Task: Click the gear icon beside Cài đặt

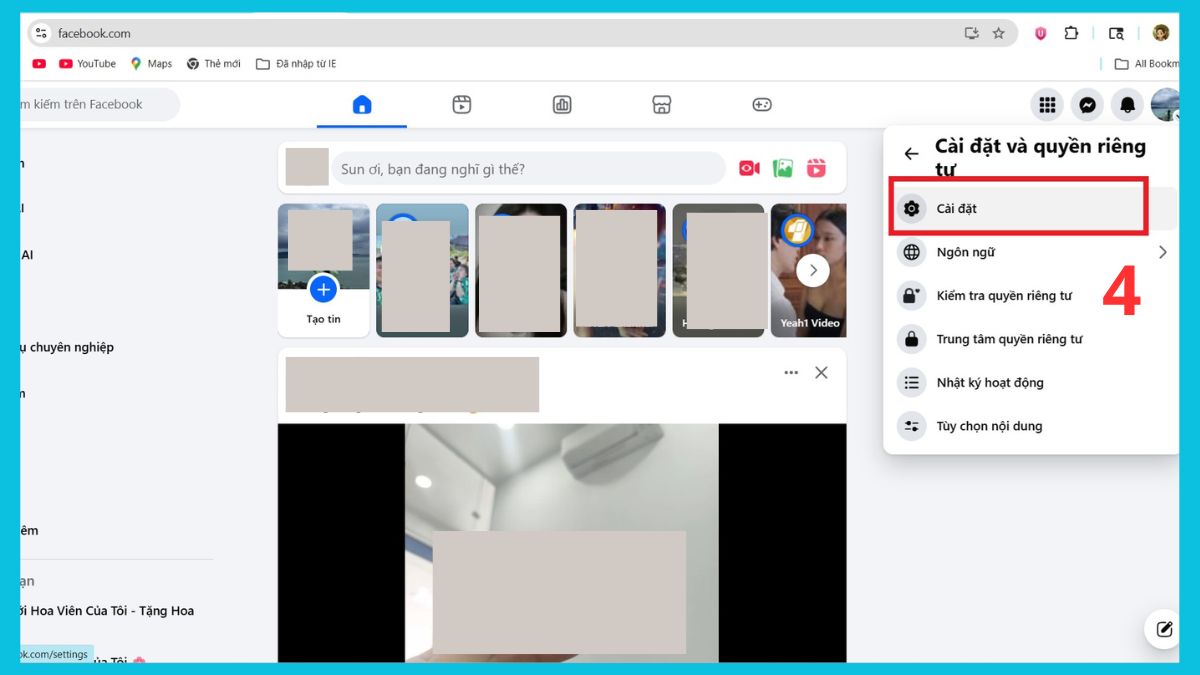Action: [911, 208]
